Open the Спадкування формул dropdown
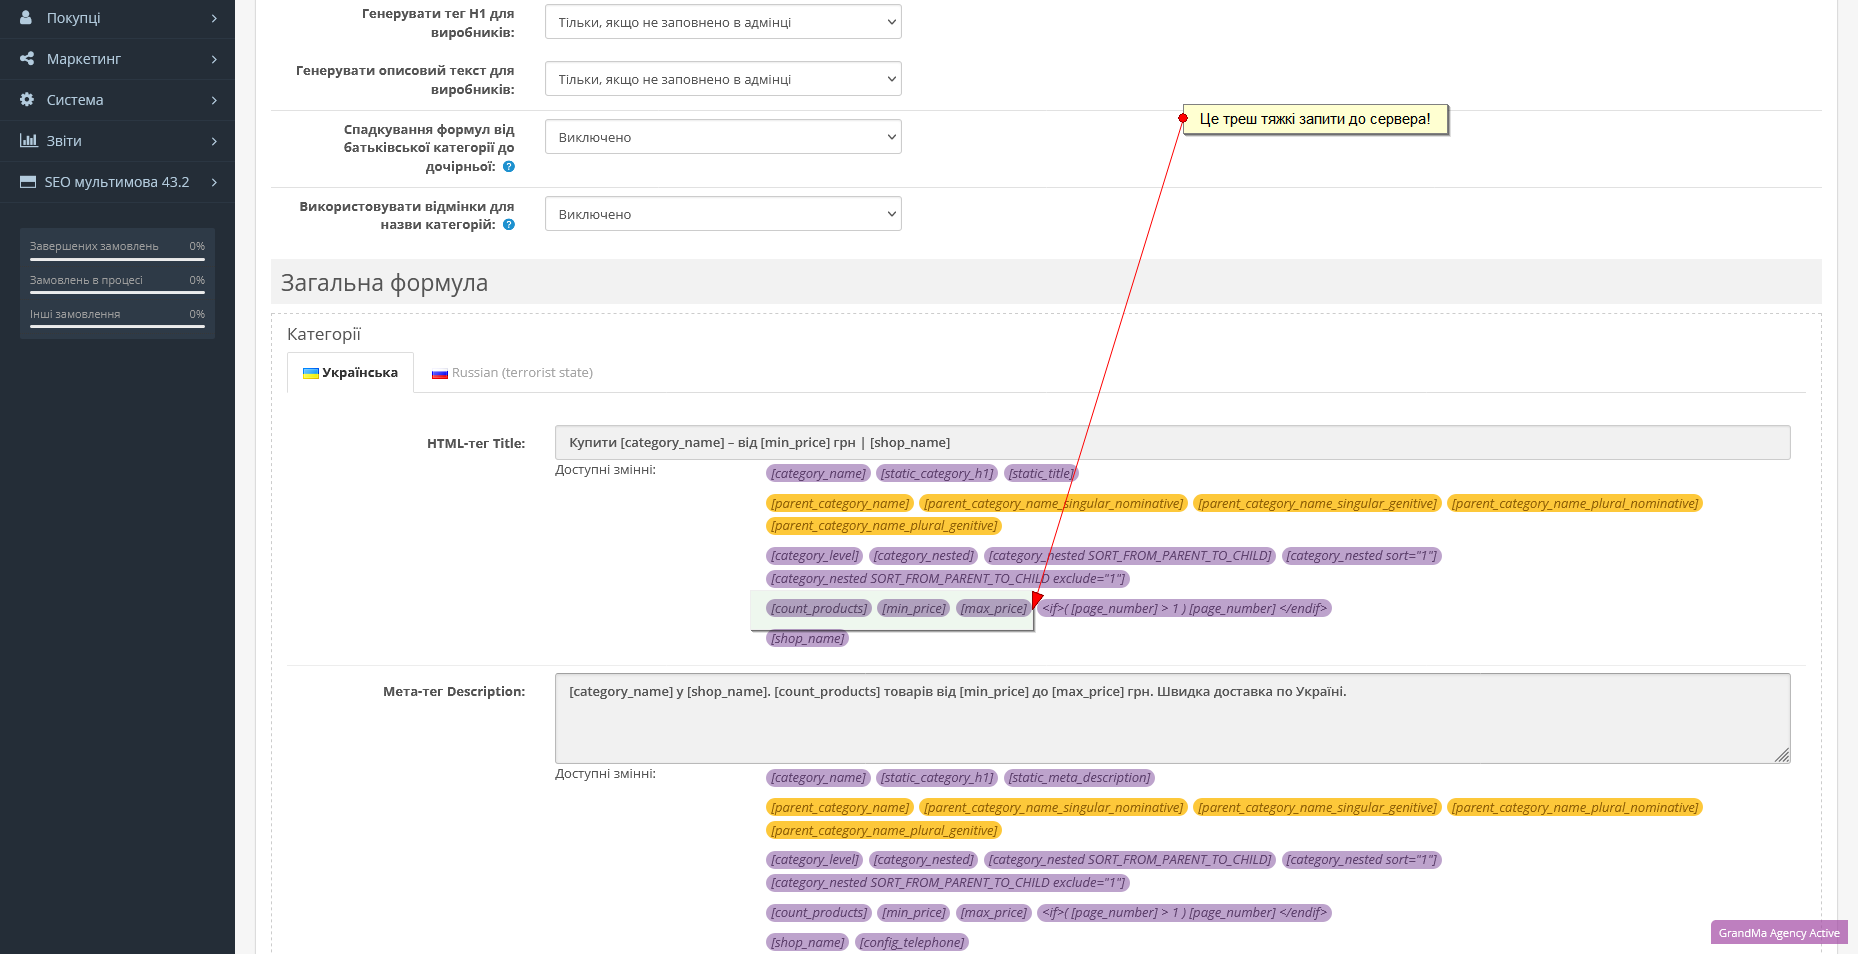Screen dimensions: 1858x954 (722, 137)
